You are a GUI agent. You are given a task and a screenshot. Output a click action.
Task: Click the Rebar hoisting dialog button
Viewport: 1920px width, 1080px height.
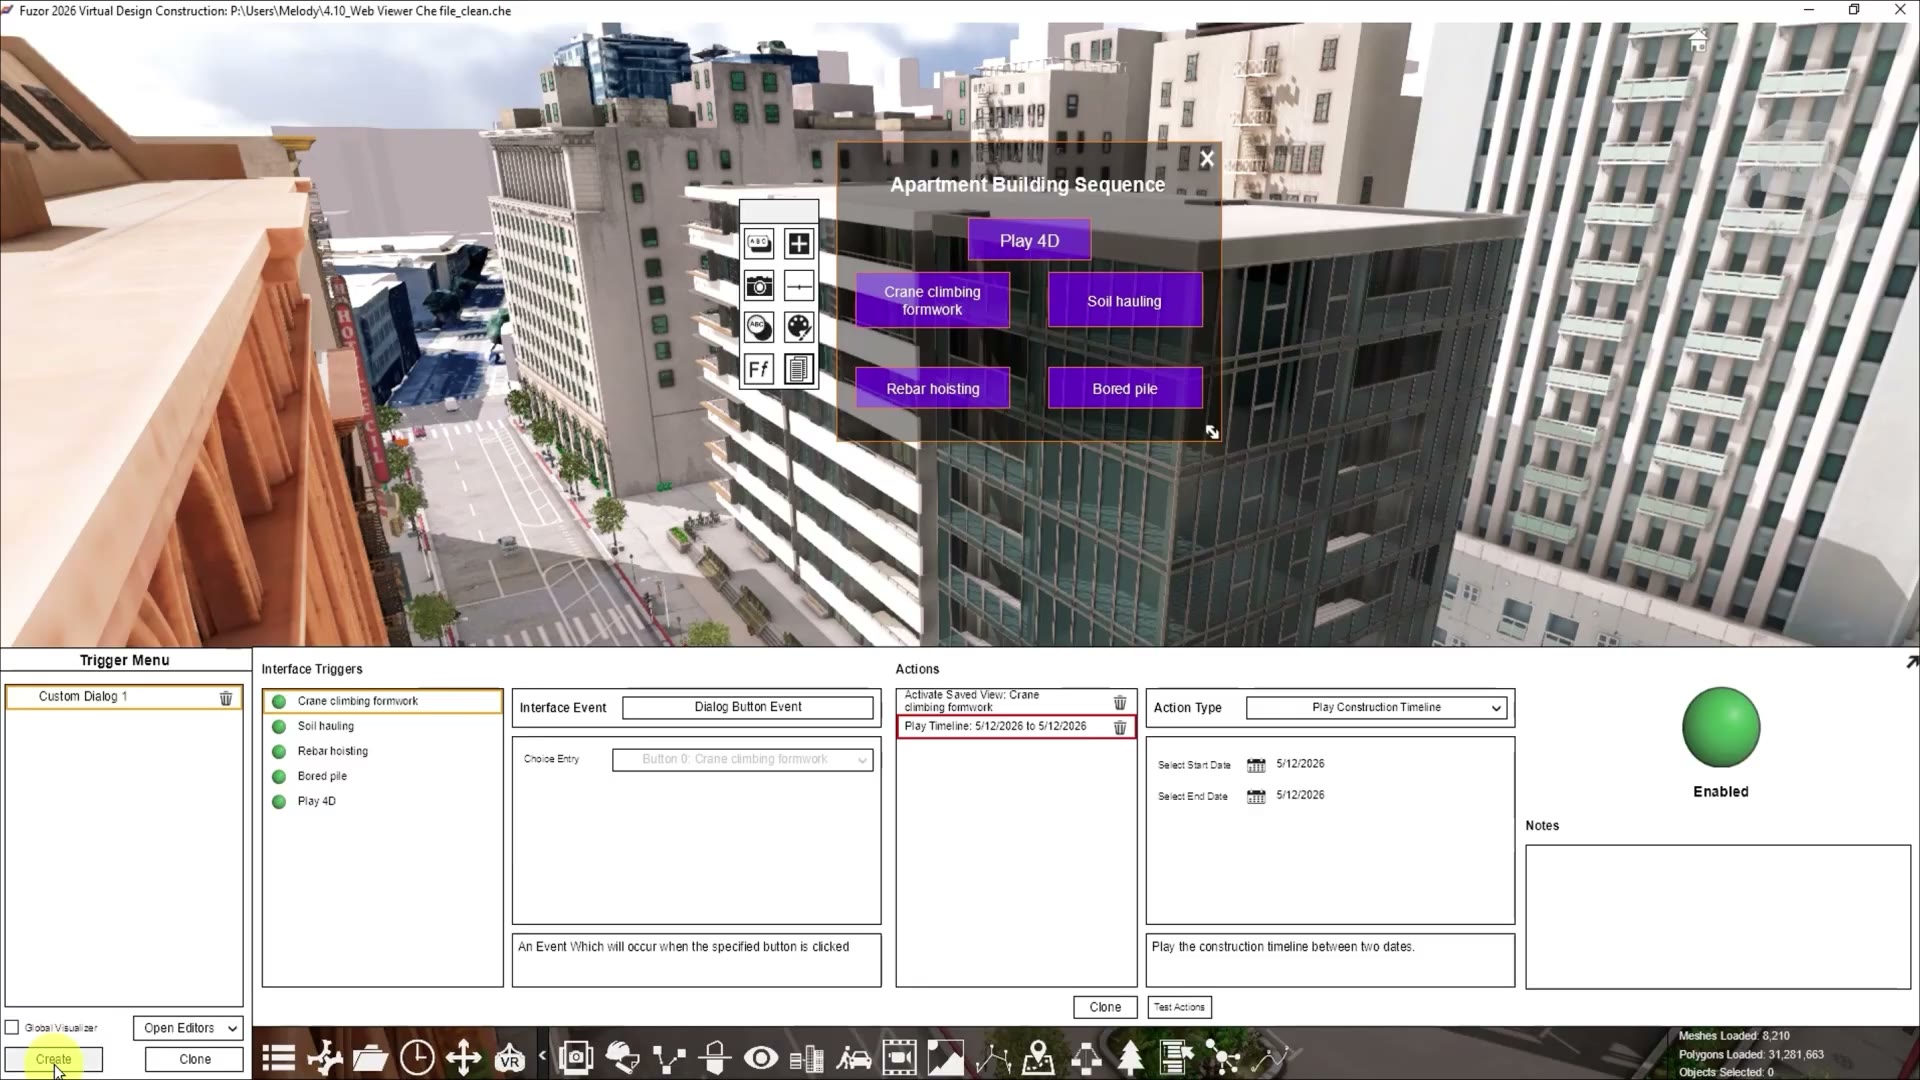pos(932,389)
